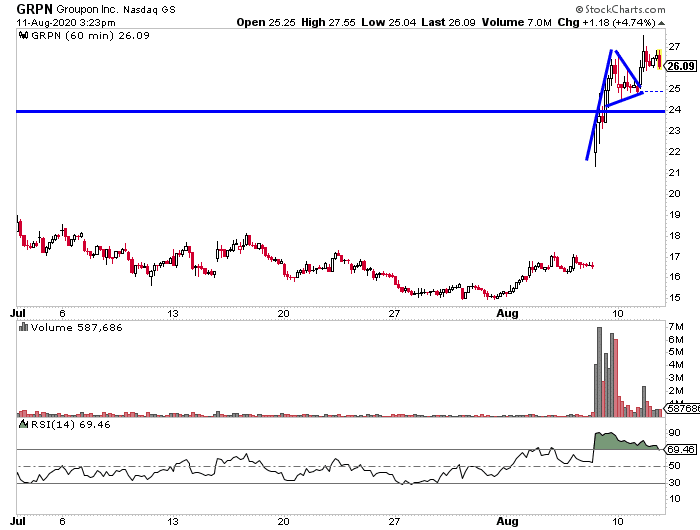This screenshot has height=530, width=700.
Task: Click the 27 price axis label
Action: coord(675,46)
